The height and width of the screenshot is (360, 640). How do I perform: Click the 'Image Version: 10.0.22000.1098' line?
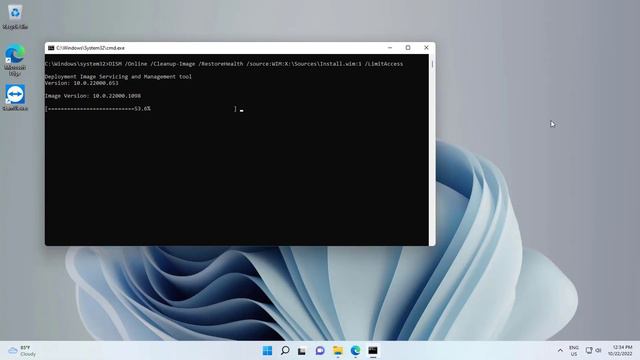(x=93, y=96)
